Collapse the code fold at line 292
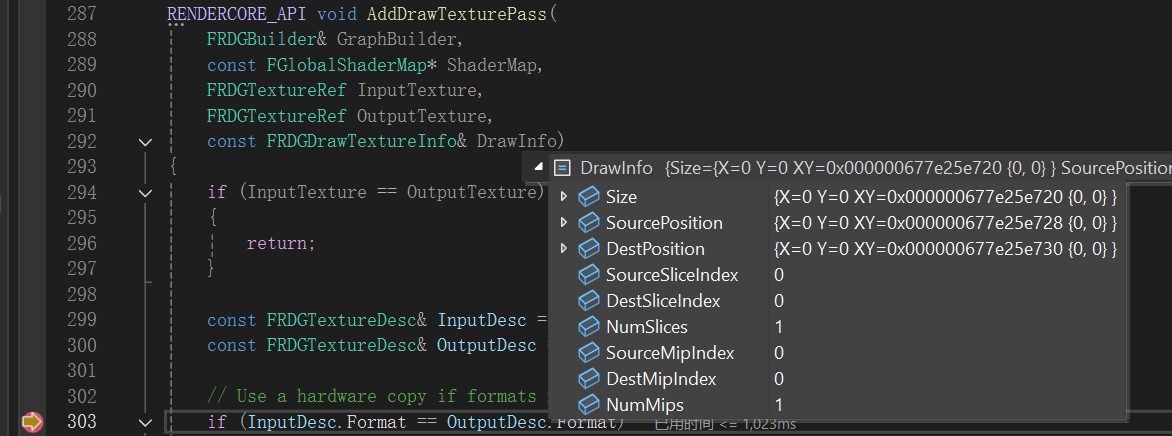The height and width of the screenshot is (436, 1172). (x=145, y=141)
